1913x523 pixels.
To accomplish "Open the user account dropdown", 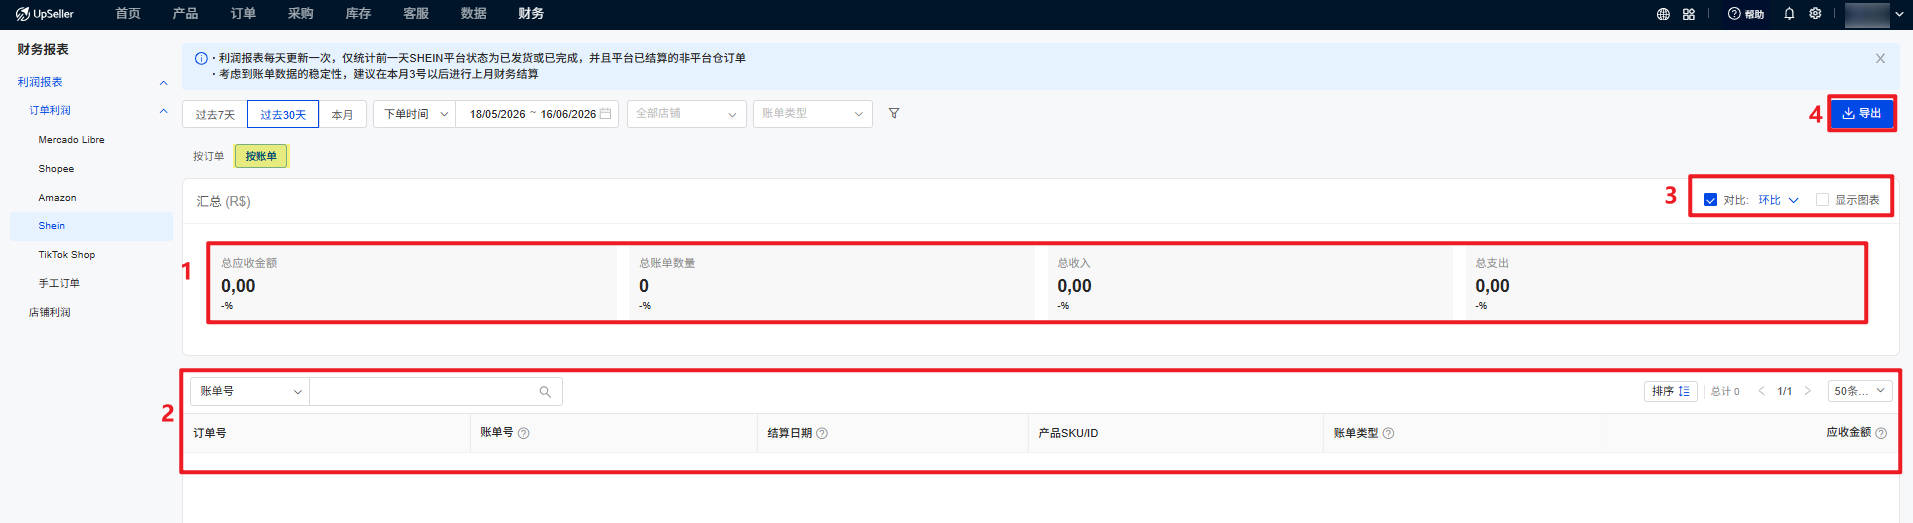I will 1874,14.
